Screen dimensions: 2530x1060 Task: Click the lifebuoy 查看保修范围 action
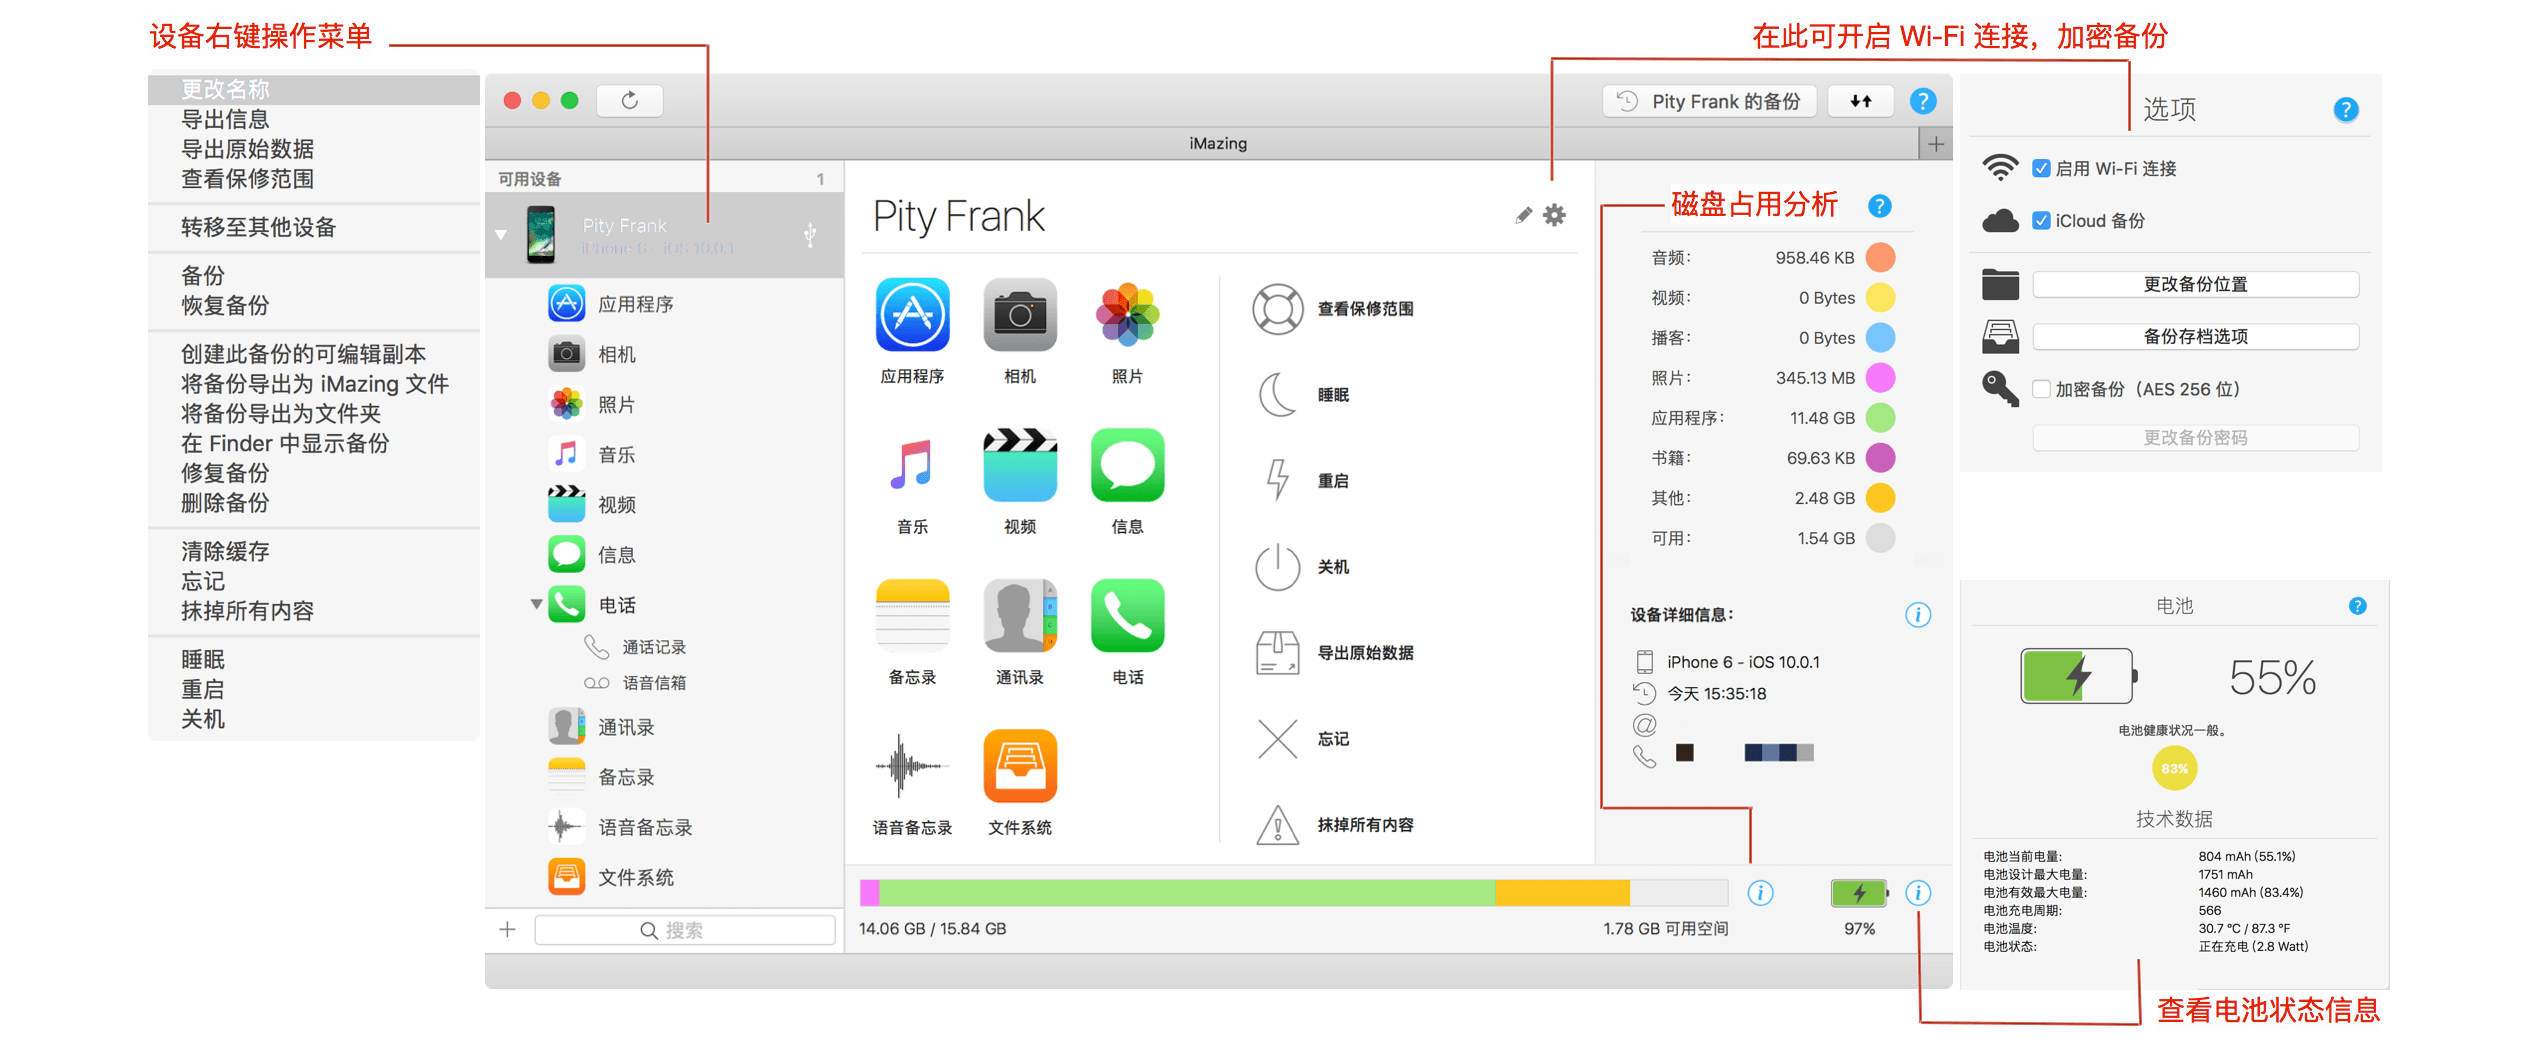[1334, 309]
